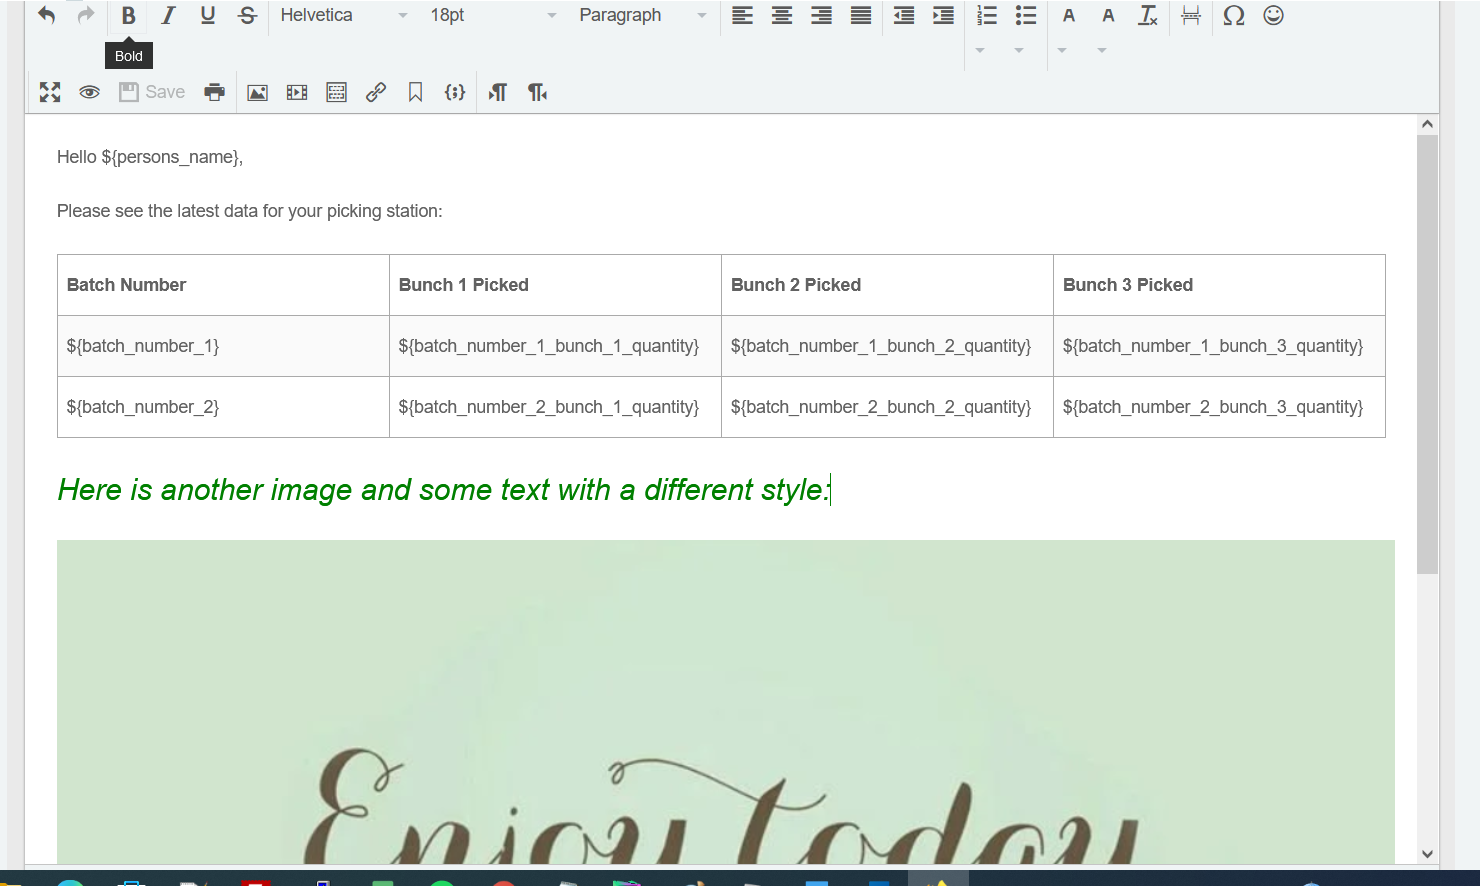Toggle Strikethrough formatting
This screenshot has width=1480, height=886.
coord(247,15)
